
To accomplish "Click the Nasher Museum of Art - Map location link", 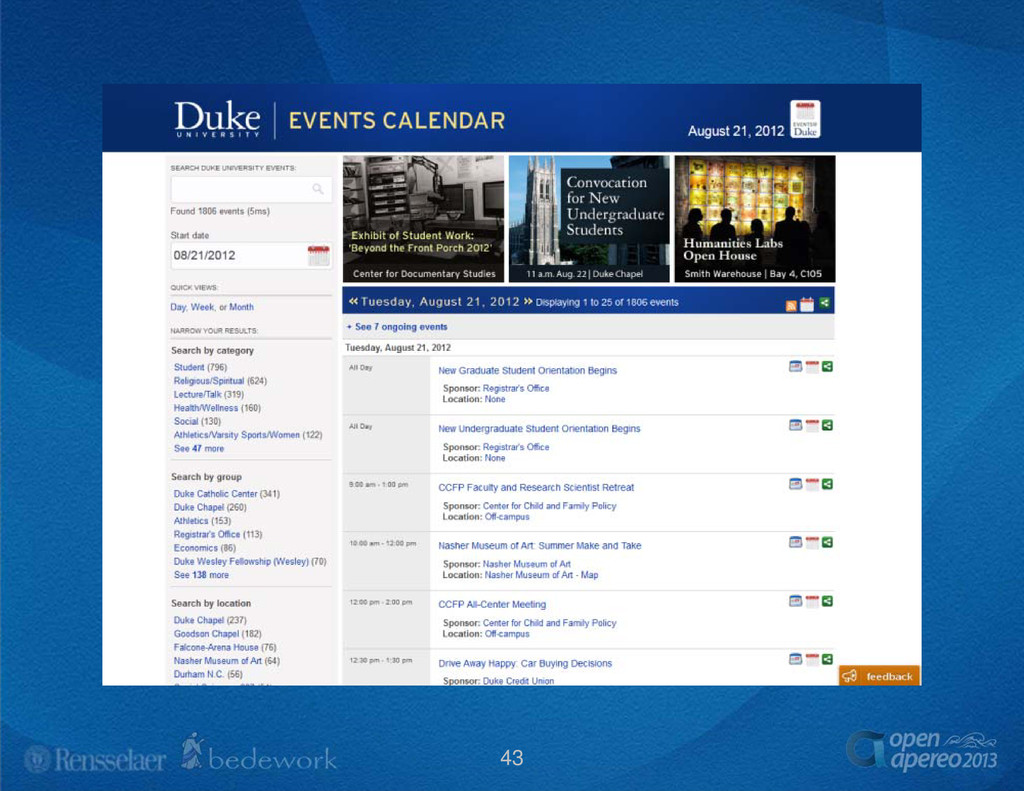I will (541, 575).
